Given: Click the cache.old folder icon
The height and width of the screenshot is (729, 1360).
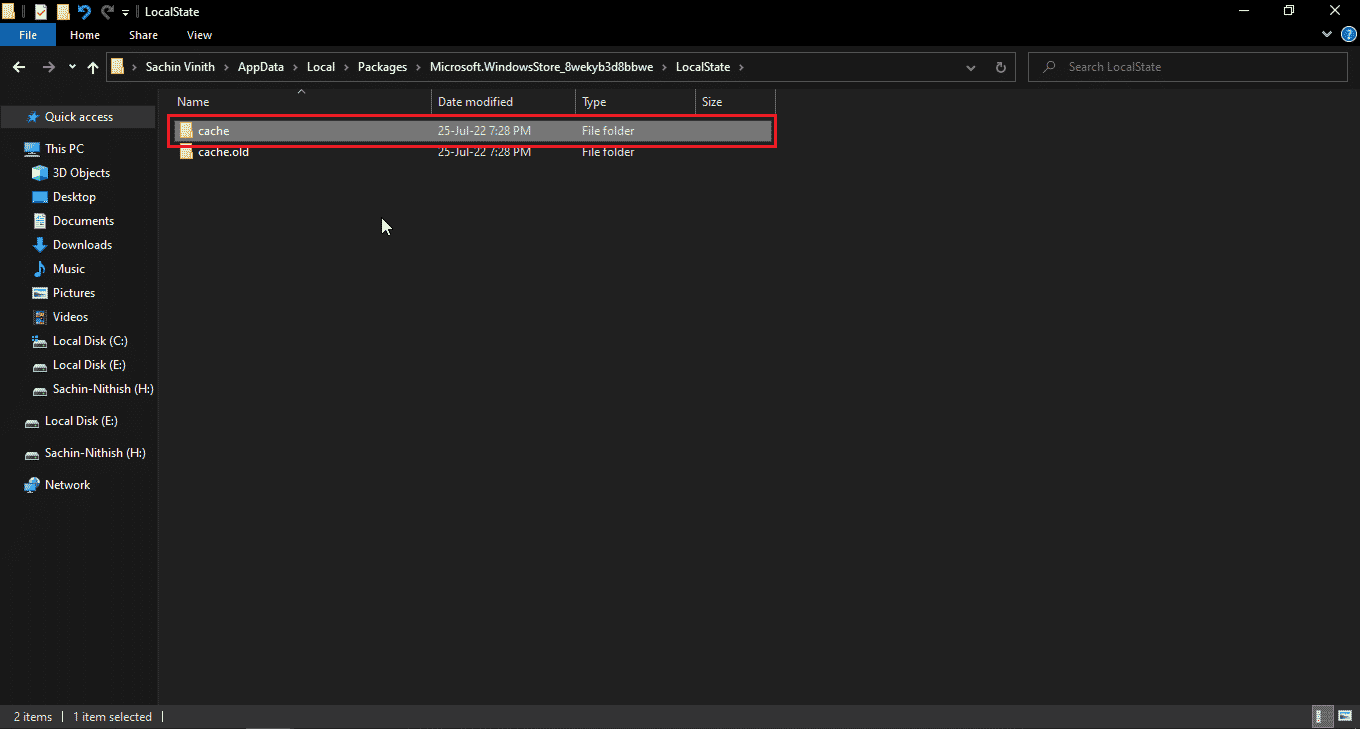Looking at the screenshot, I should coord(186,152).
